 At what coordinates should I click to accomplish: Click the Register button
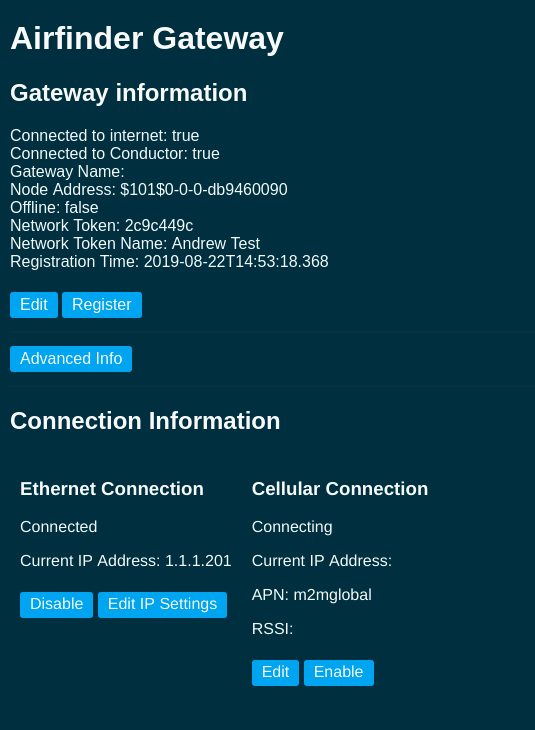[x=102, y=305]
